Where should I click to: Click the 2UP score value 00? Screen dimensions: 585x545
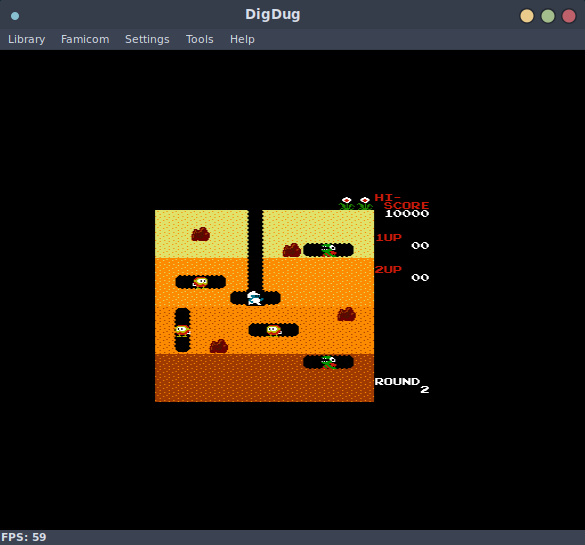click(x=420, y=278)
